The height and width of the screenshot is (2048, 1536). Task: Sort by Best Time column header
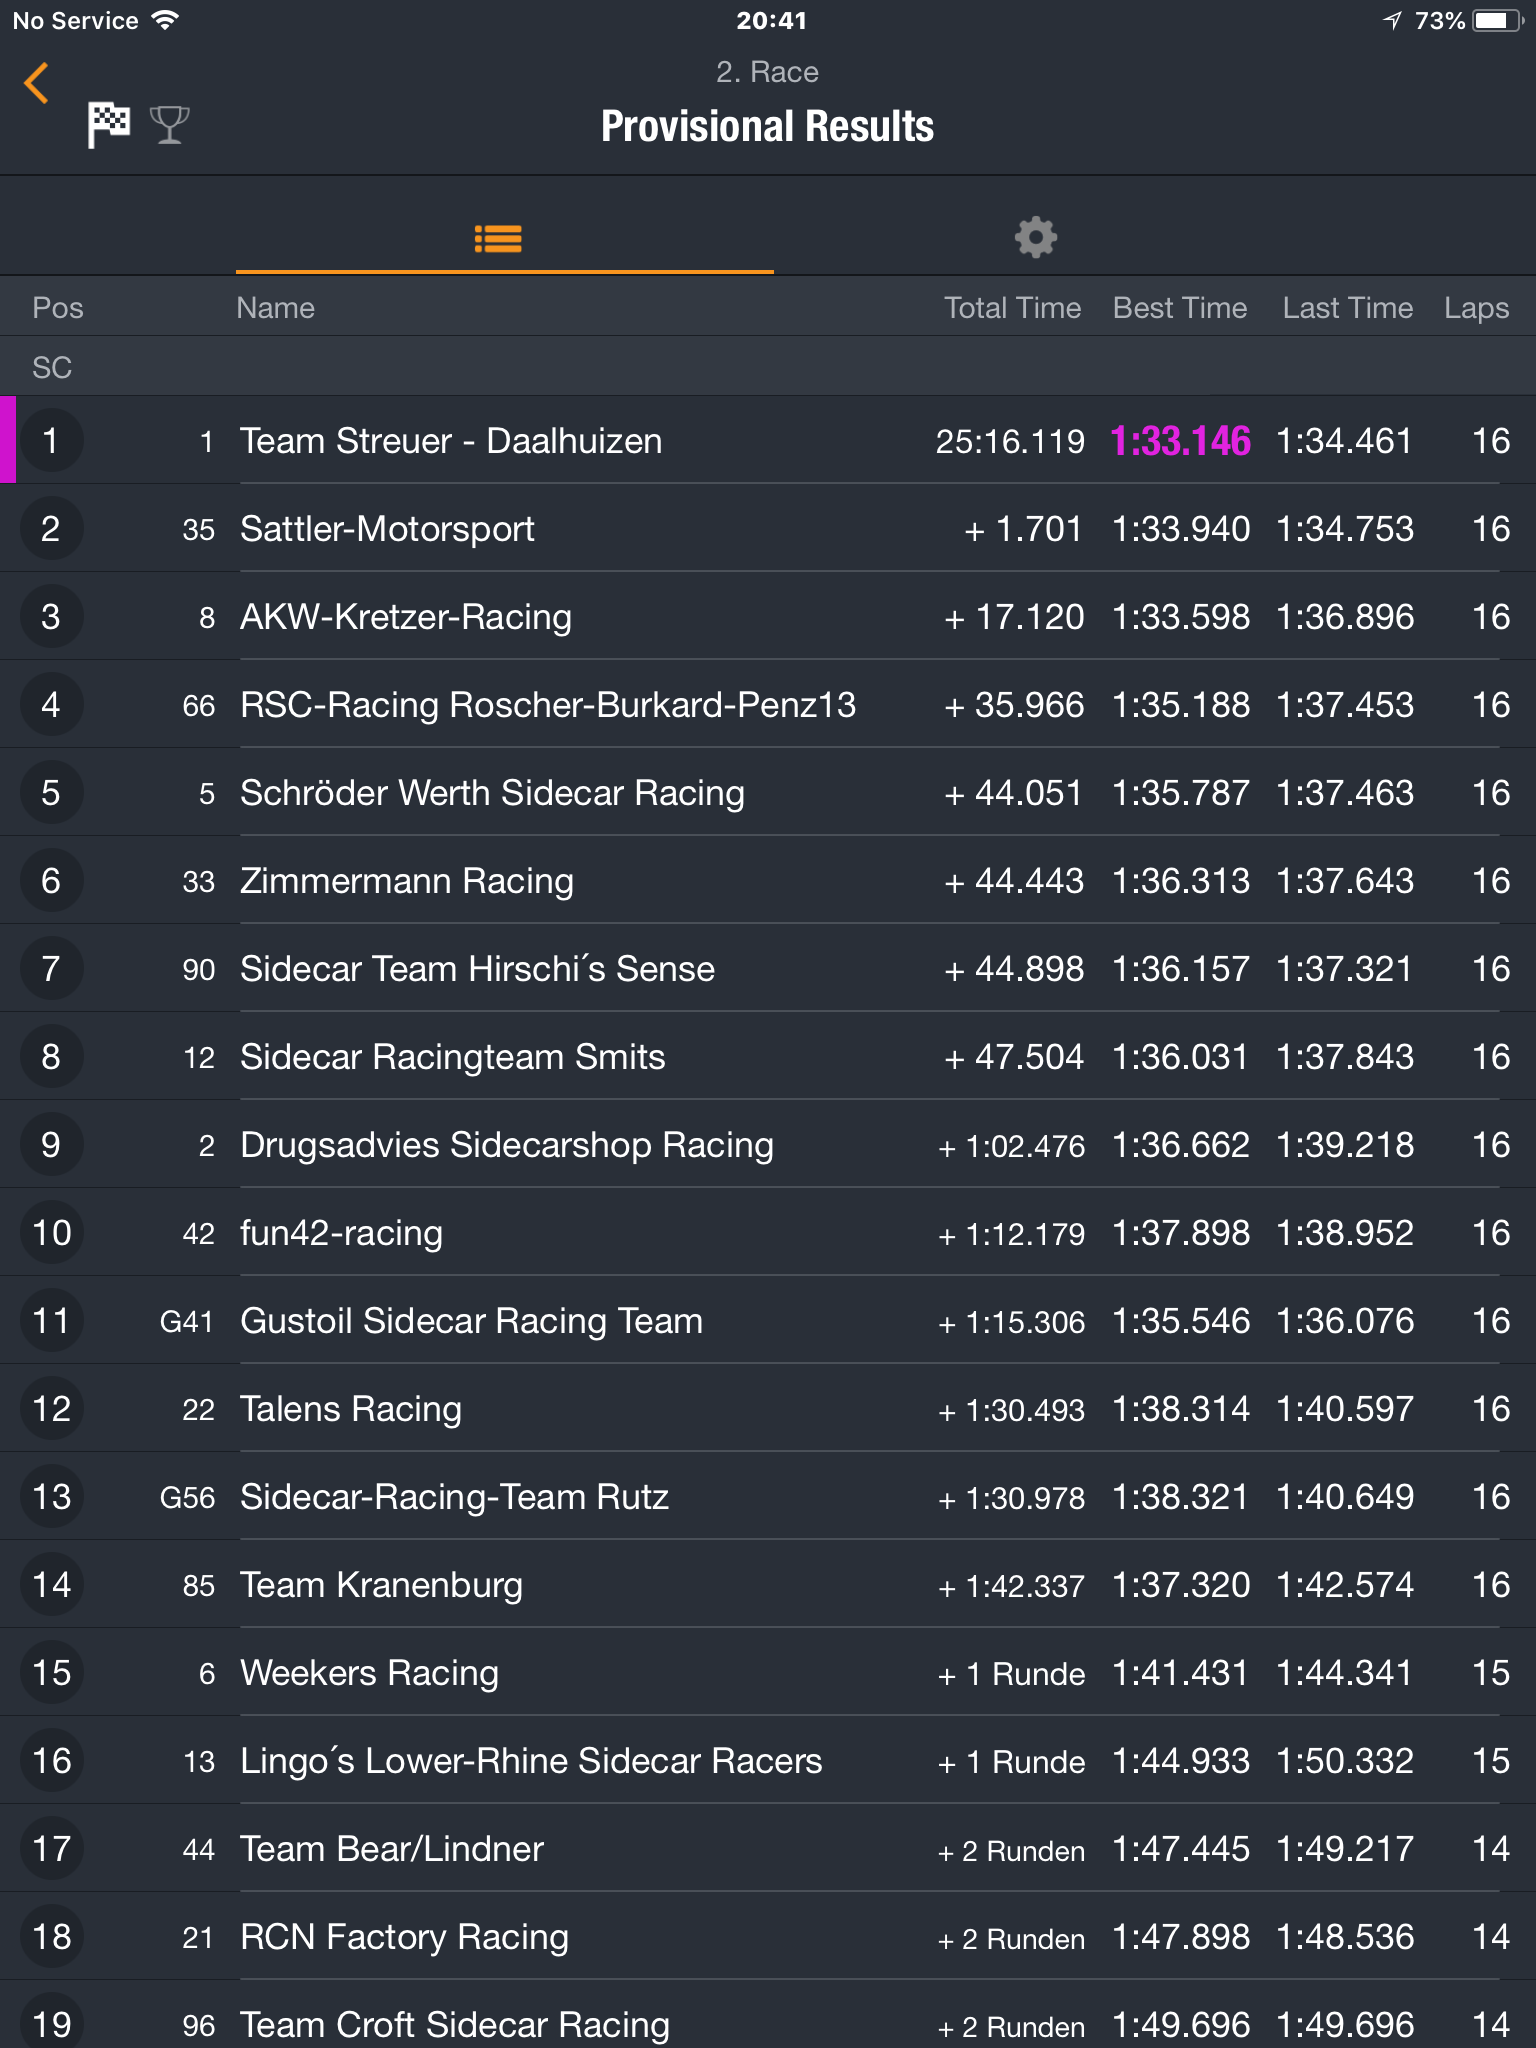[x=1180, y=308]
